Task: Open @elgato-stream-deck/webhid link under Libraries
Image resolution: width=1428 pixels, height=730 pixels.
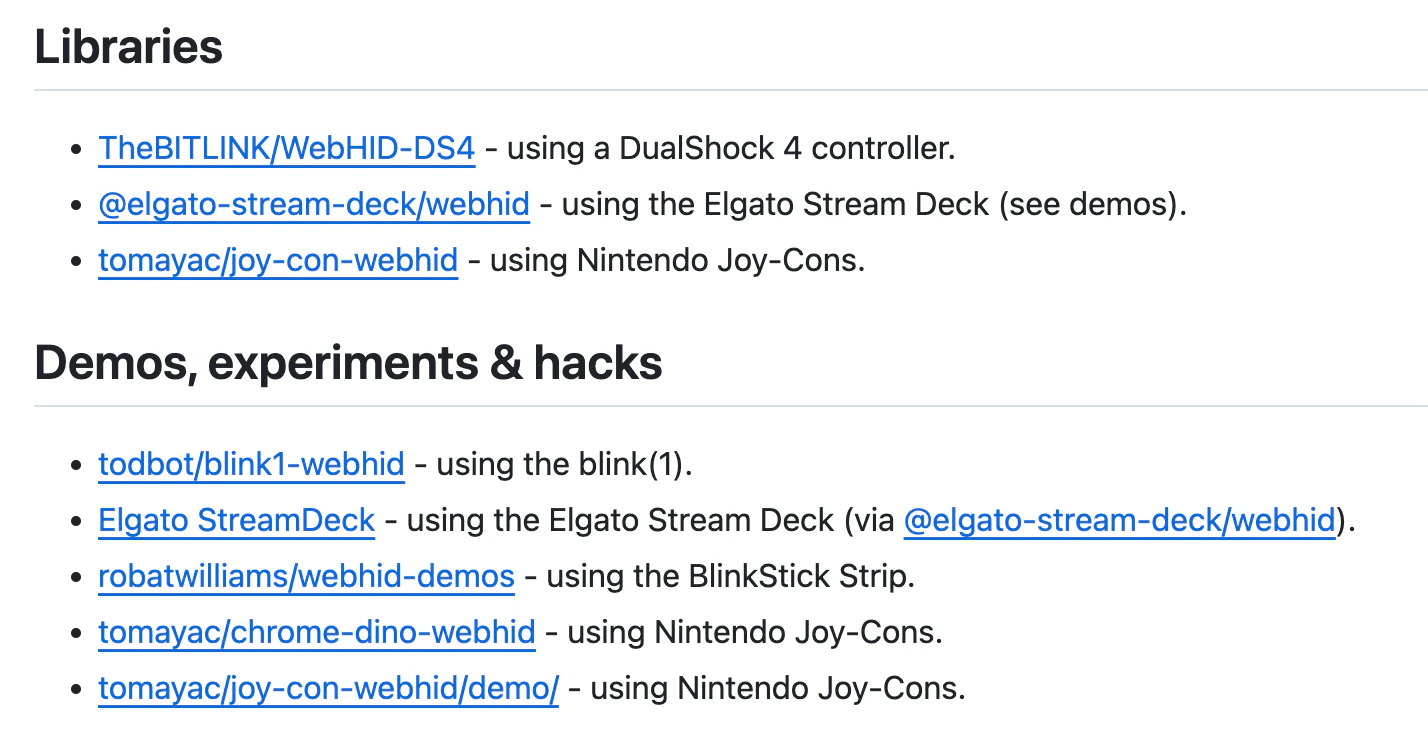Action: (314, 204)
